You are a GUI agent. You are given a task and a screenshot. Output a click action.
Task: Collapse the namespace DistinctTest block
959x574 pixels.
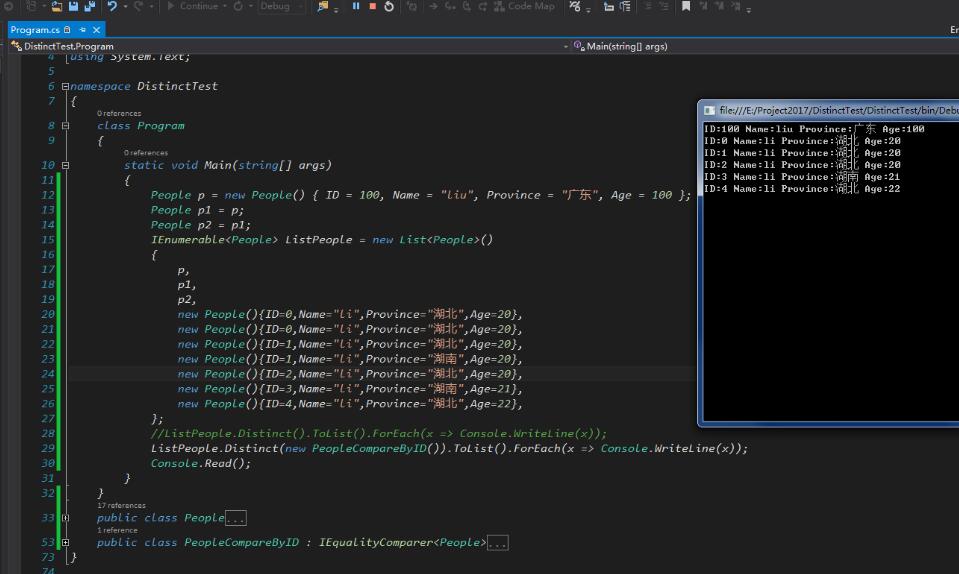[x=65, y=86]
